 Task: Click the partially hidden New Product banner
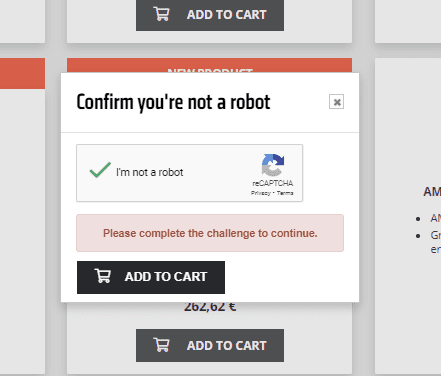click(209, 66)
